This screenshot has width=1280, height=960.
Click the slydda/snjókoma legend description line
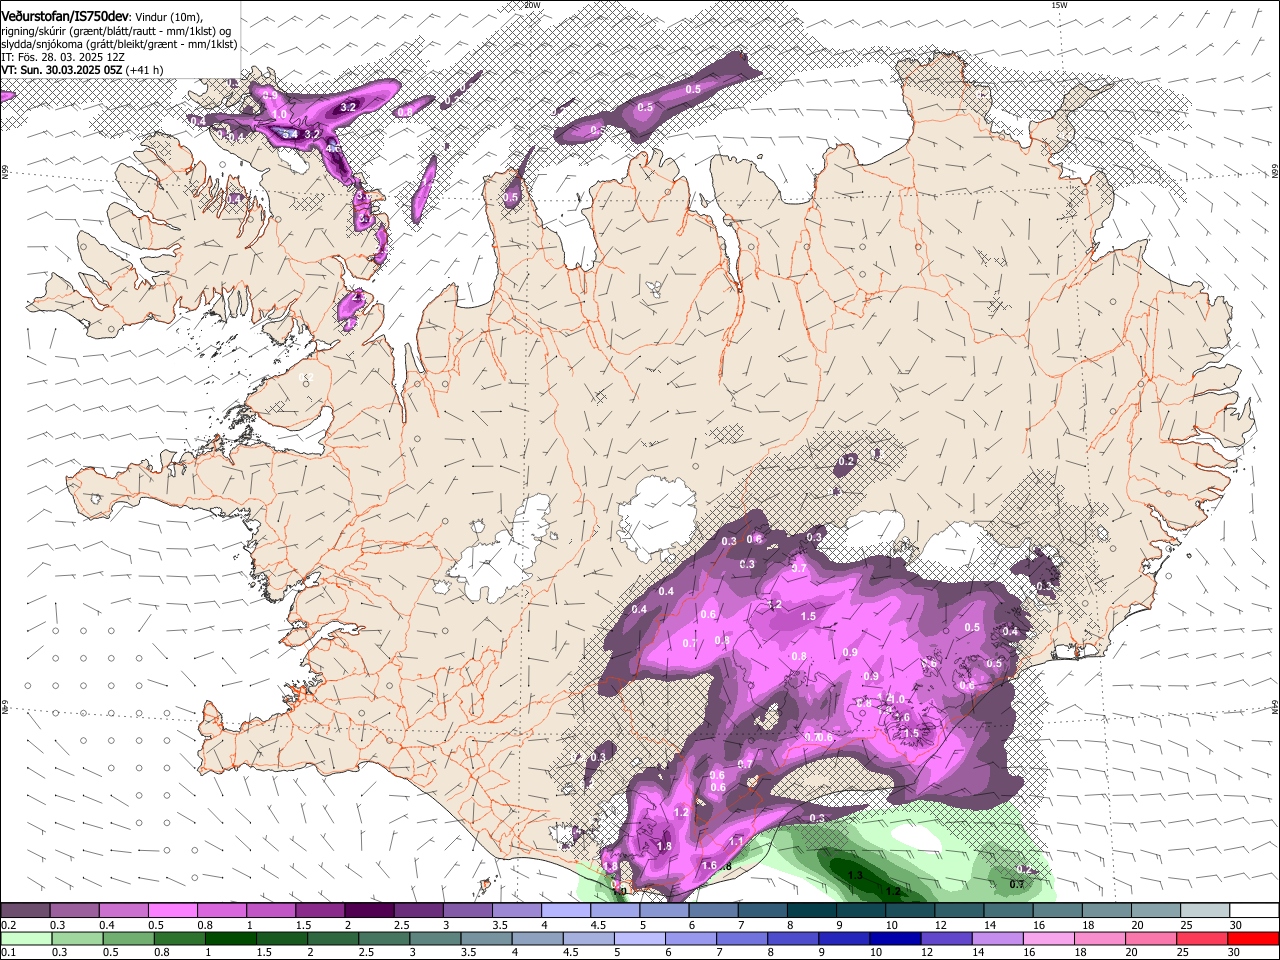pyautogui.click(x=119, y=44)
